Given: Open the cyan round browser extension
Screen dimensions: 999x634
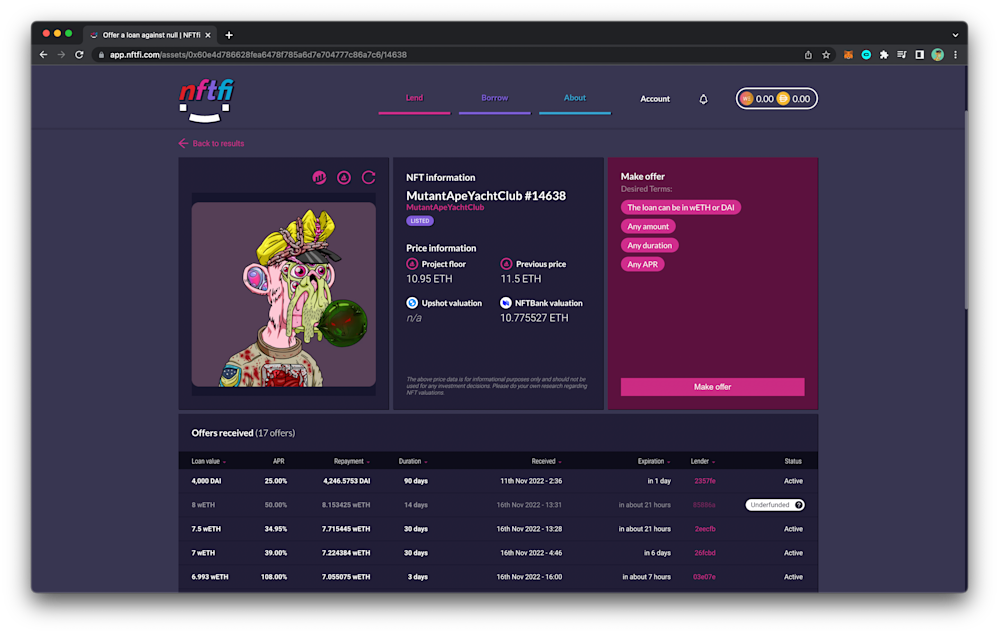Looking at the screenshot, I should click(x=866, y=55).
